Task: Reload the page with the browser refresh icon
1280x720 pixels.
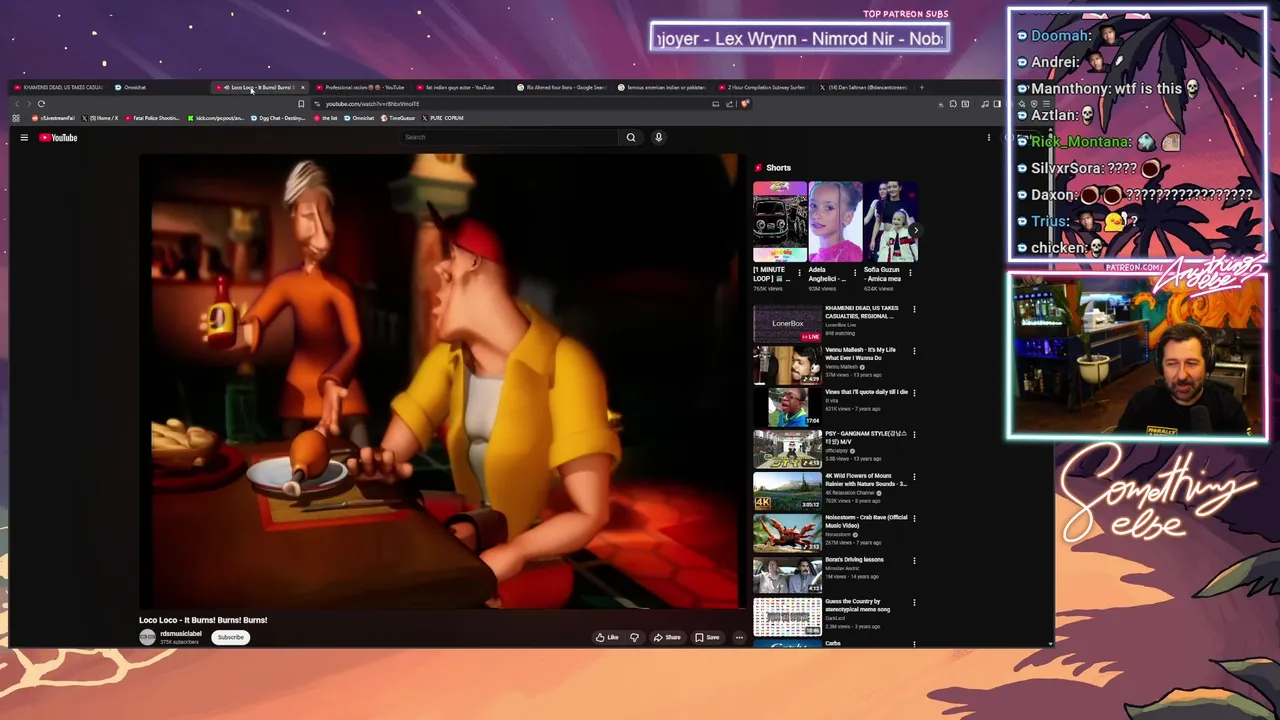Action: (x=41, y=104)
